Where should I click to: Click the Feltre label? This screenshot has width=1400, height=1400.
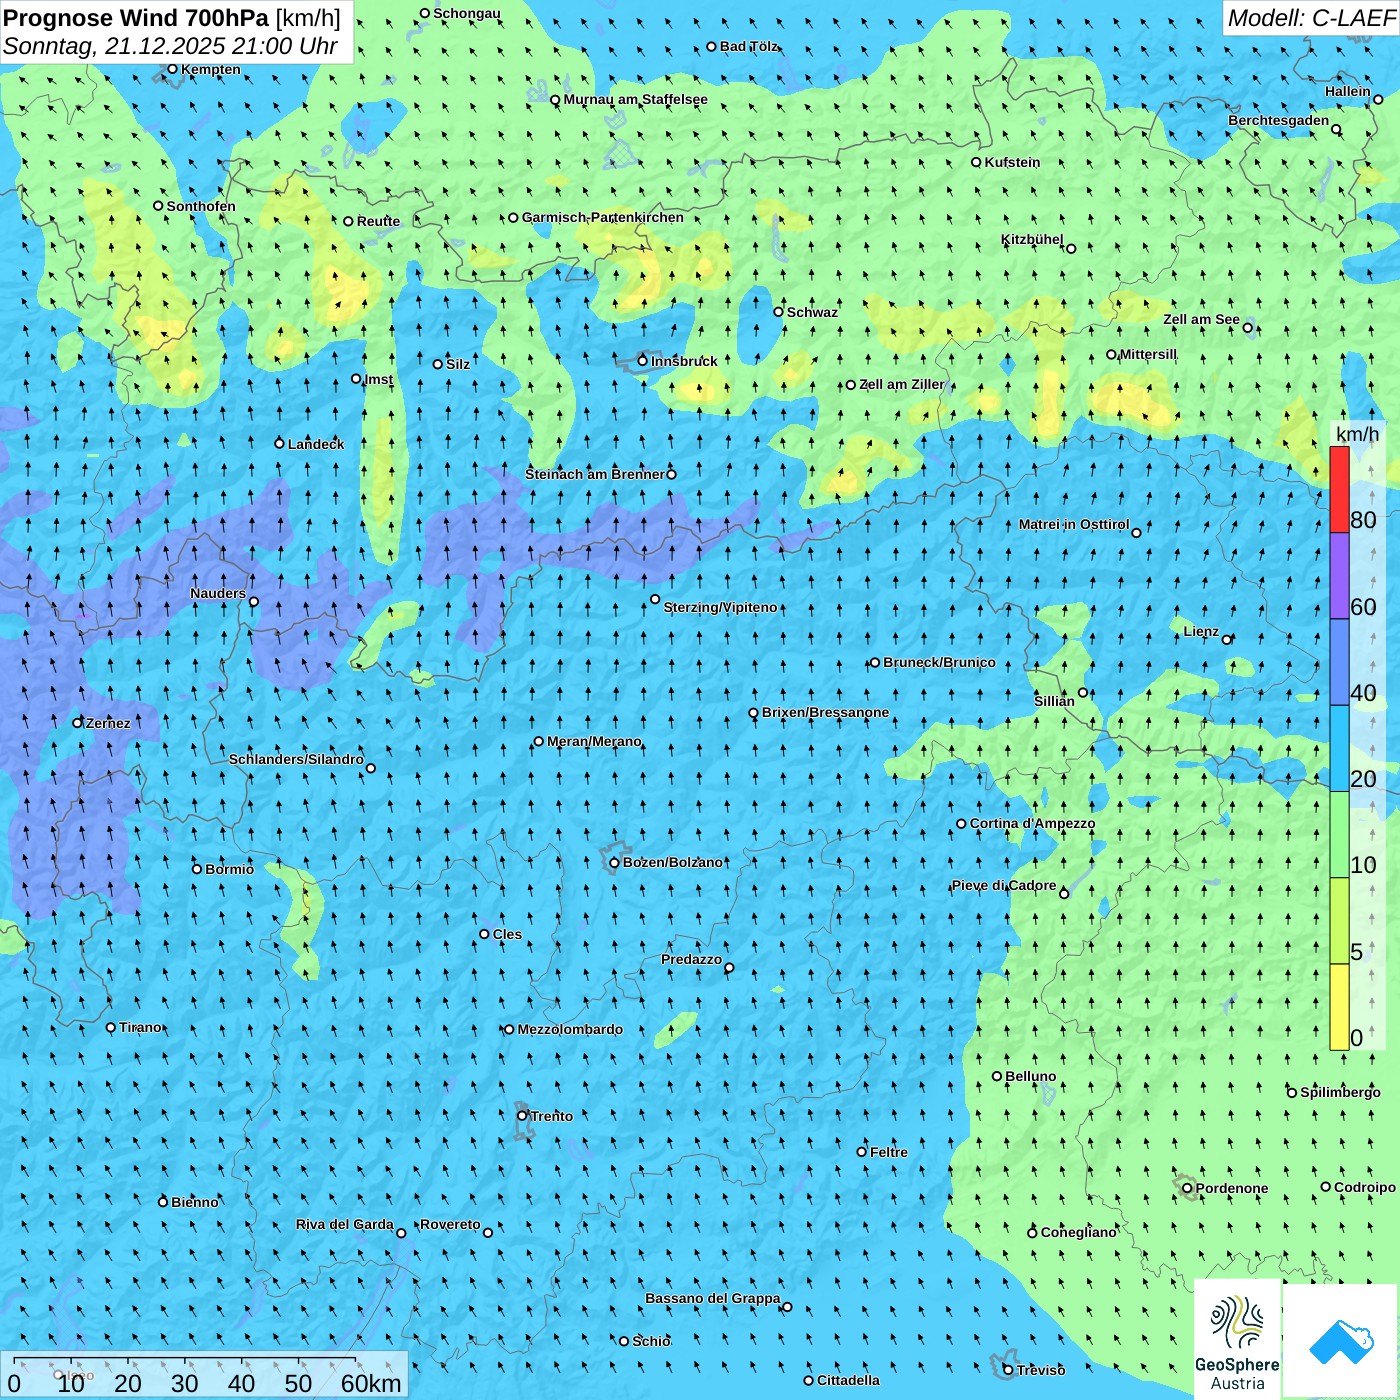click(x=889, y=1152)
